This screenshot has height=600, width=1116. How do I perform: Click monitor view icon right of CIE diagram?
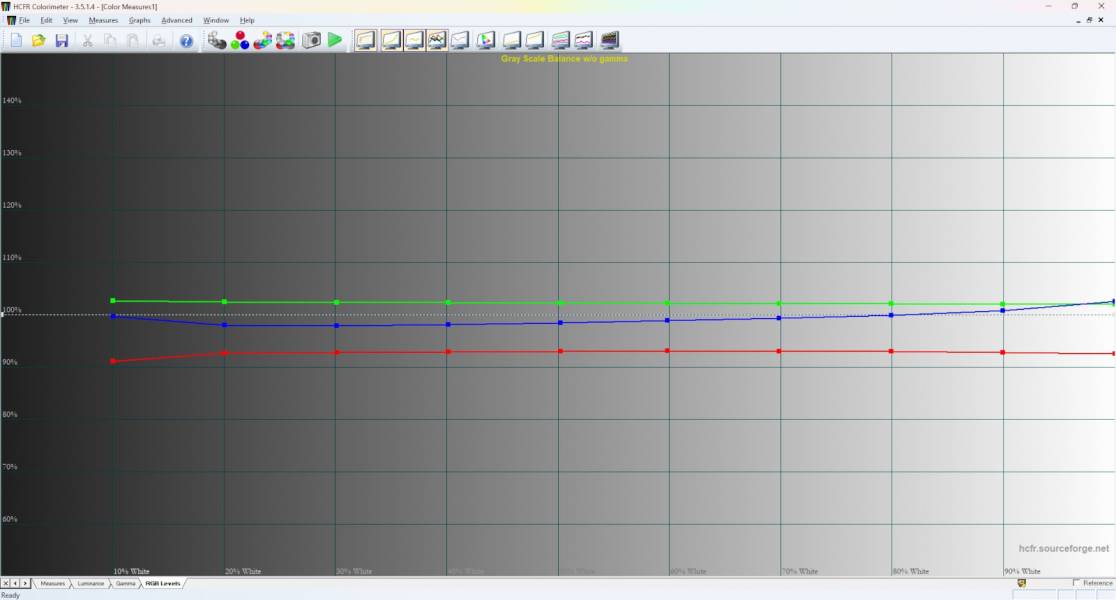pyautogui.click(x=512, y=41)
